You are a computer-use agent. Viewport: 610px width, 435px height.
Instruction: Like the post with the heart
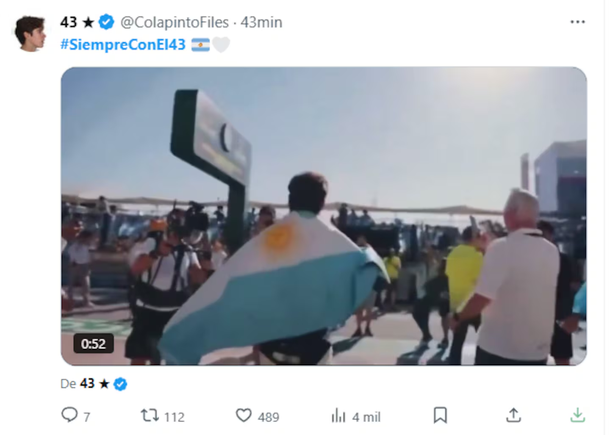[x=243, y=415]
